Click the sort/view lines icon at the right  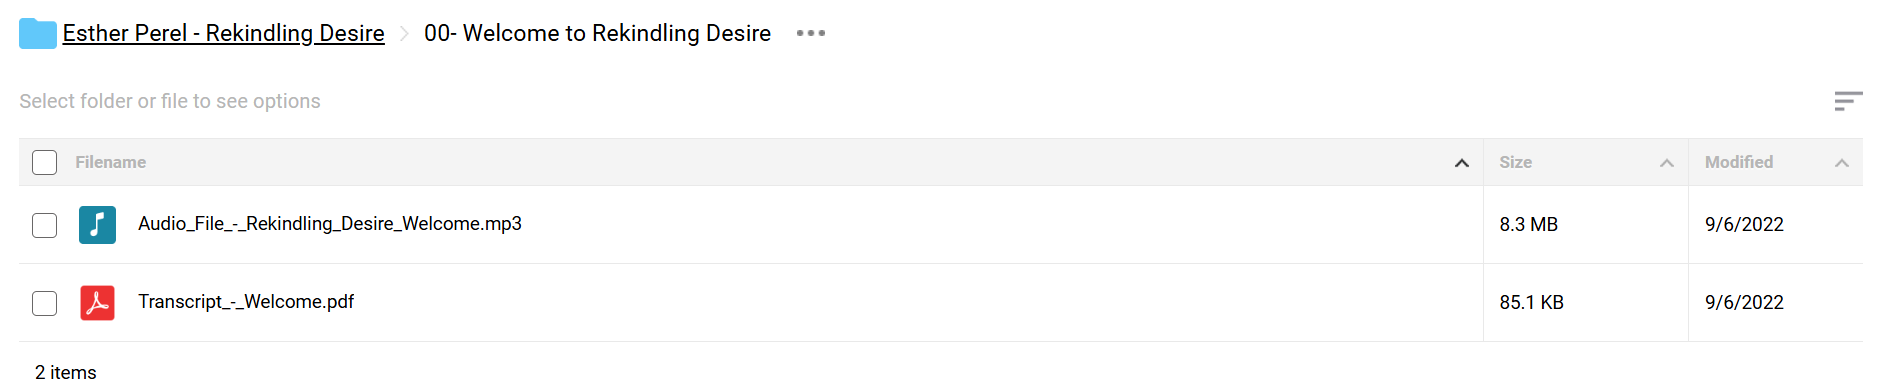click(1848, 101)
